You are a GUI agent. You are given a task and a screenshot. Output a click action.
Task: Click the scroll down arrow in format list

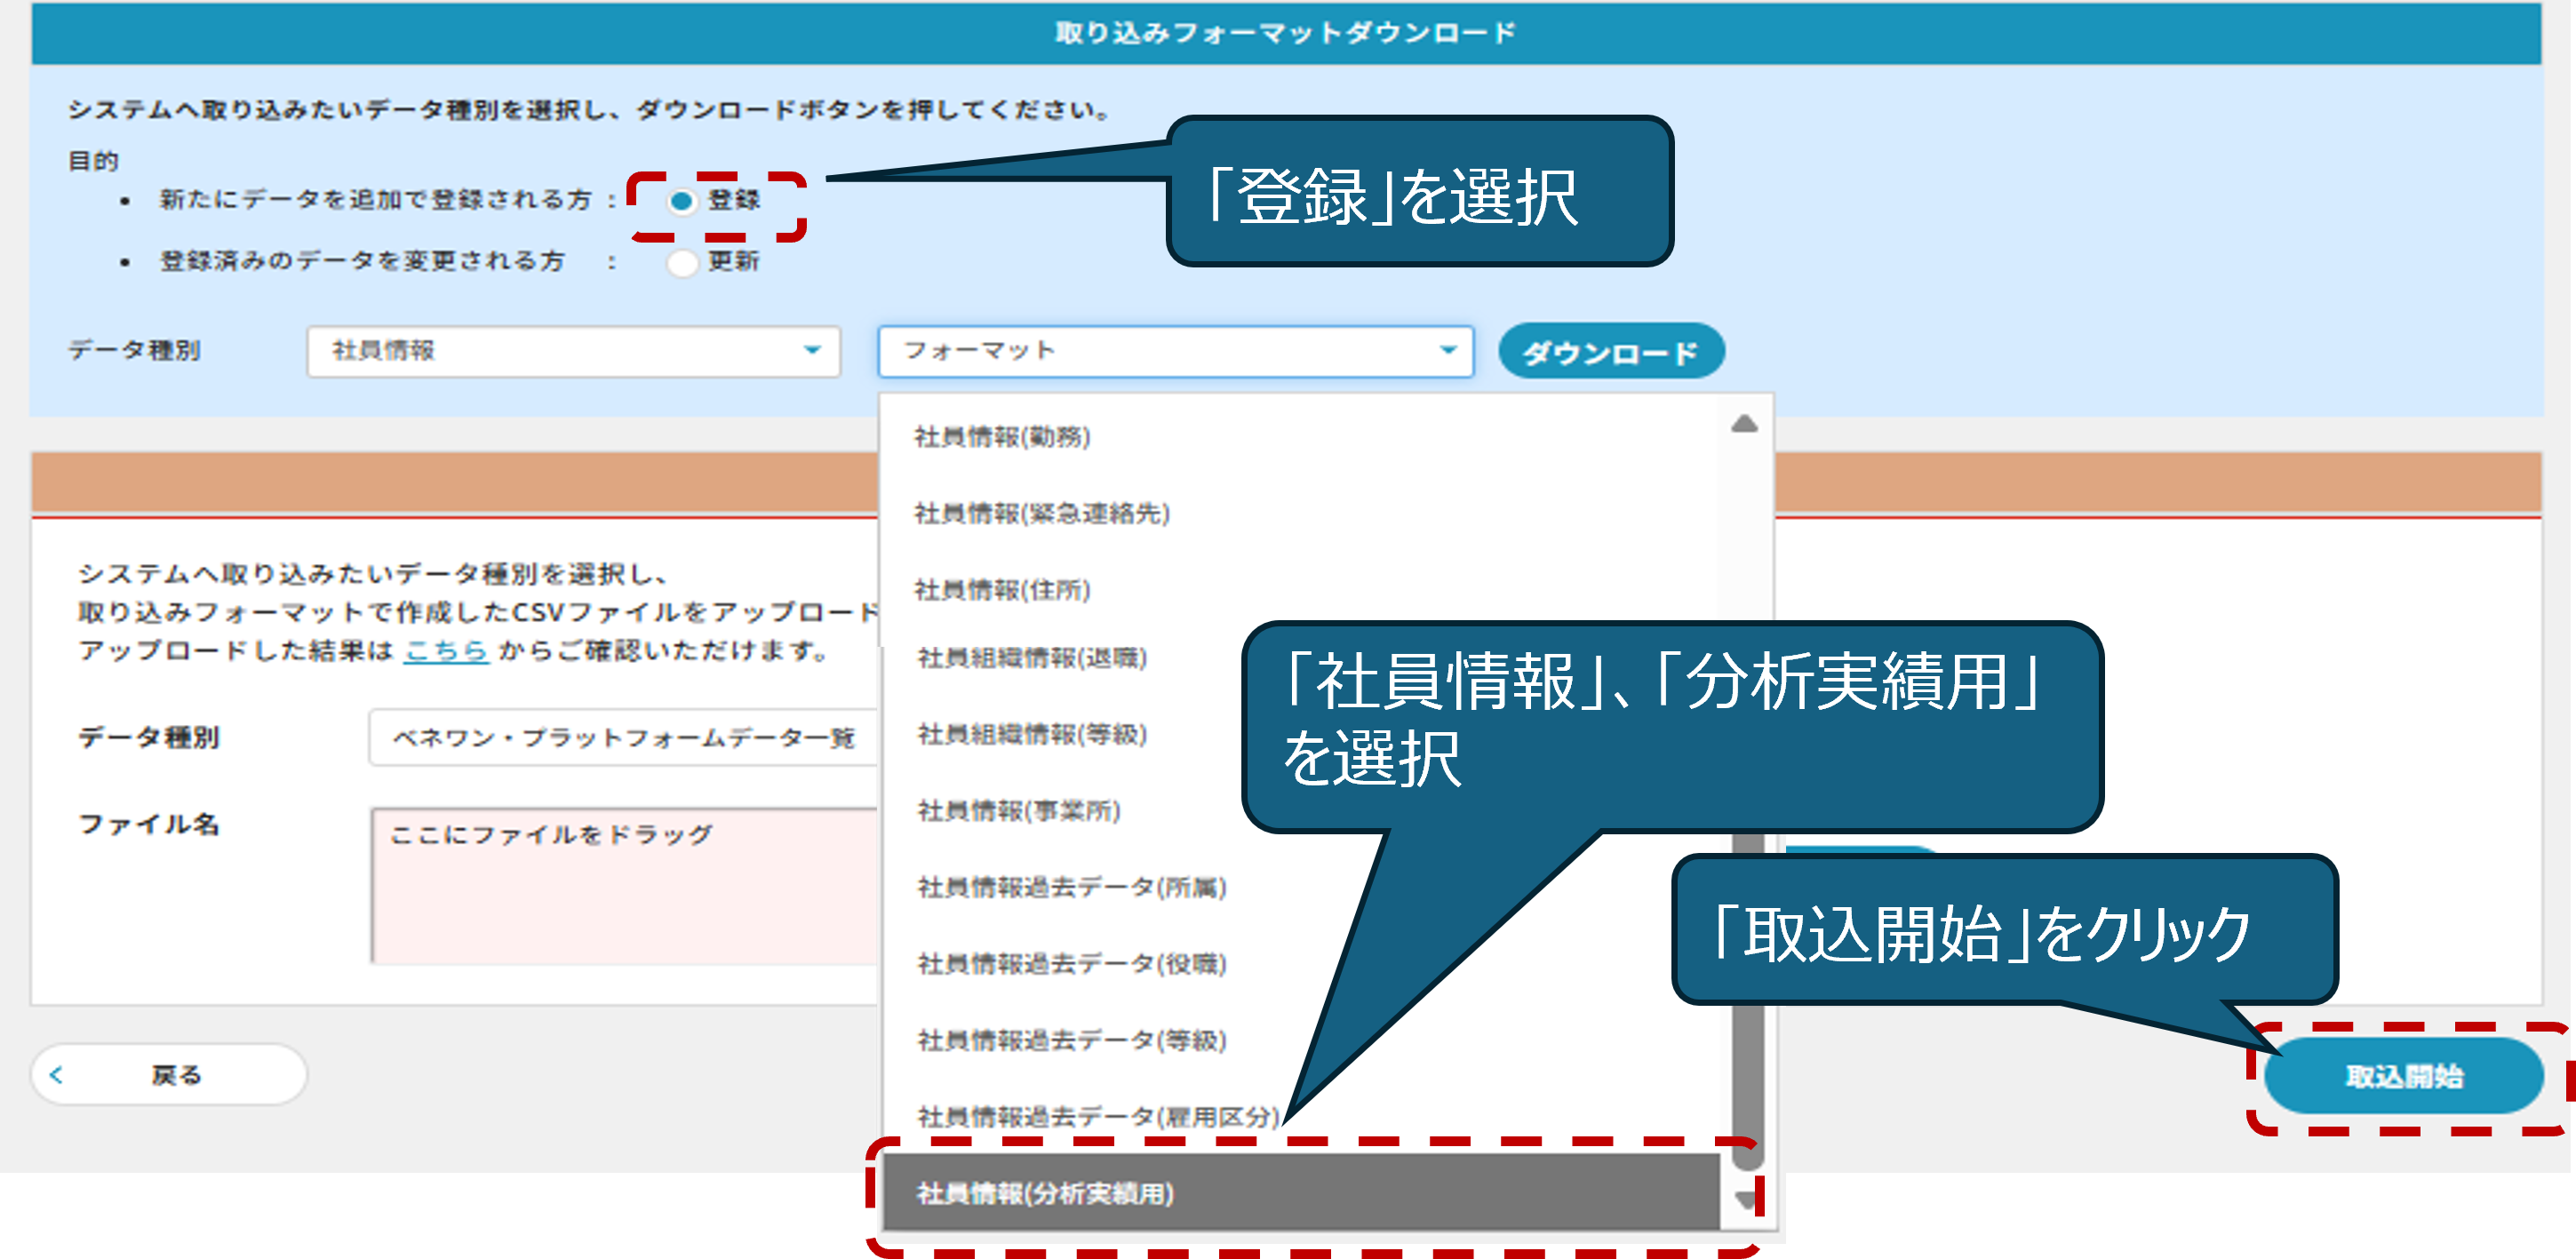click(x=1746, y=1199)
